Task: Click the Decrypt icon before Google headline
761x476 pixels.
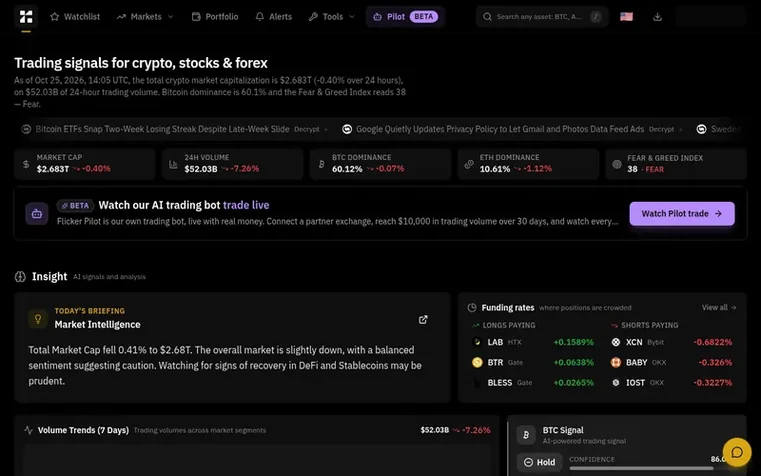Action: [347, 129]
